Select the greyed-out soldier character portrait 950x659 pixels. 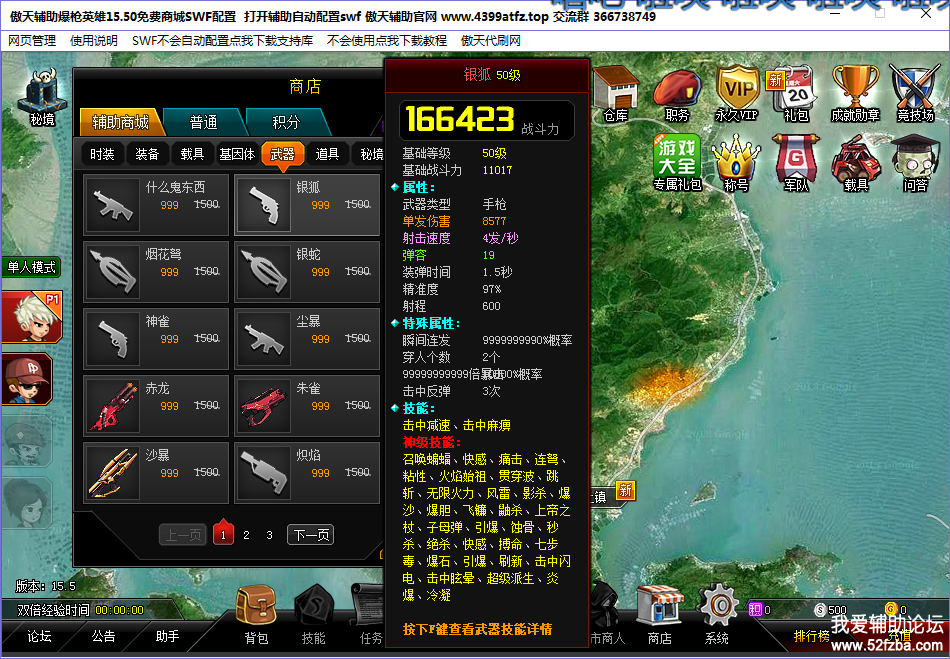pyautogui.click(x=27, y=441)
